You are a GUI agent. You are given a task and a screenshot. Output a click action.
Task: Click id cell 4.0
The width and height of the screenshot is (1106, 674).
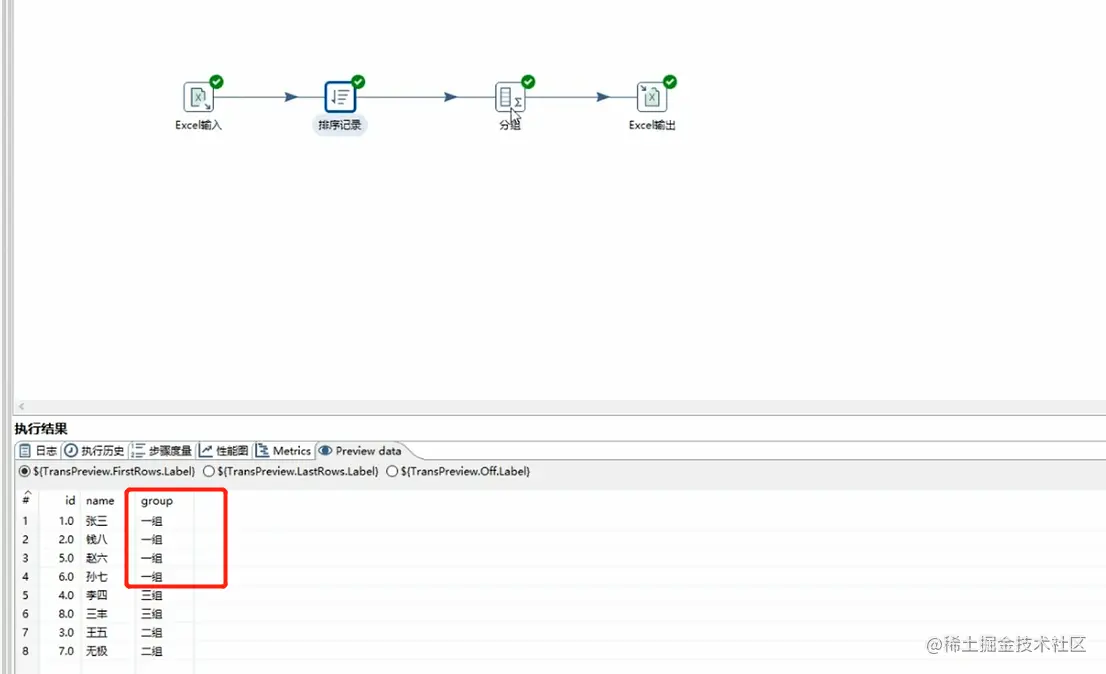click(x=66, y=595)
